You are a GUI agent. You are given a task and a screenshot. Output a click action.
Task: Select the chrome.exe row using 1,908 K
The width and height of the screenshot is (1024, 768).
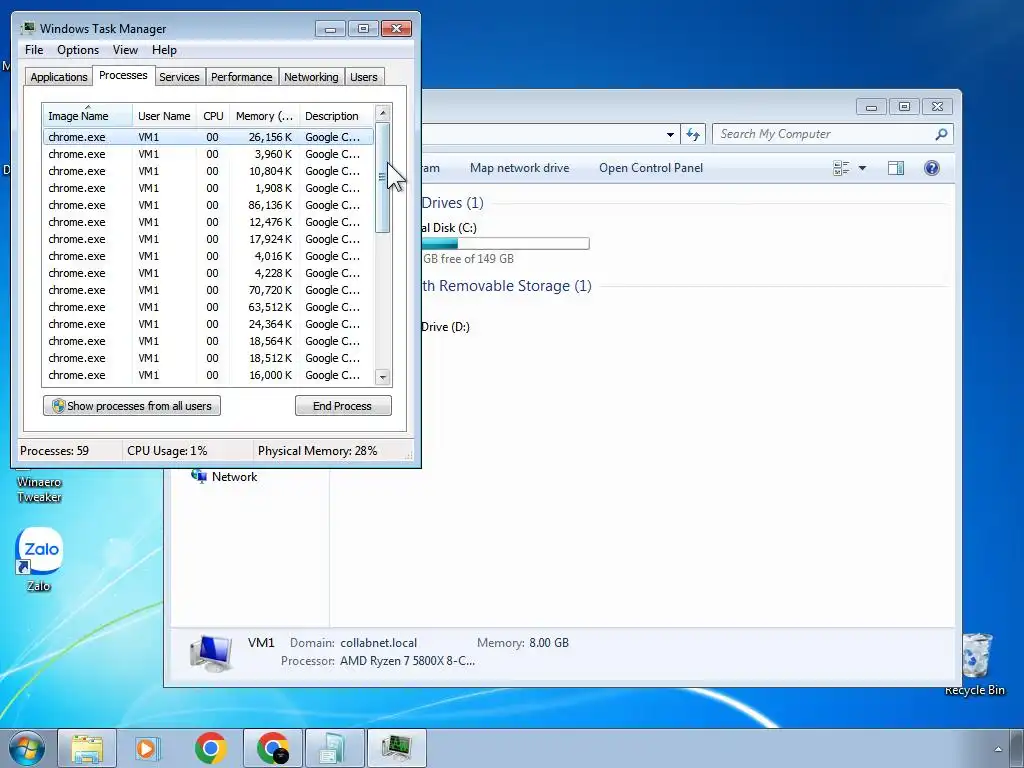(208, 188)
